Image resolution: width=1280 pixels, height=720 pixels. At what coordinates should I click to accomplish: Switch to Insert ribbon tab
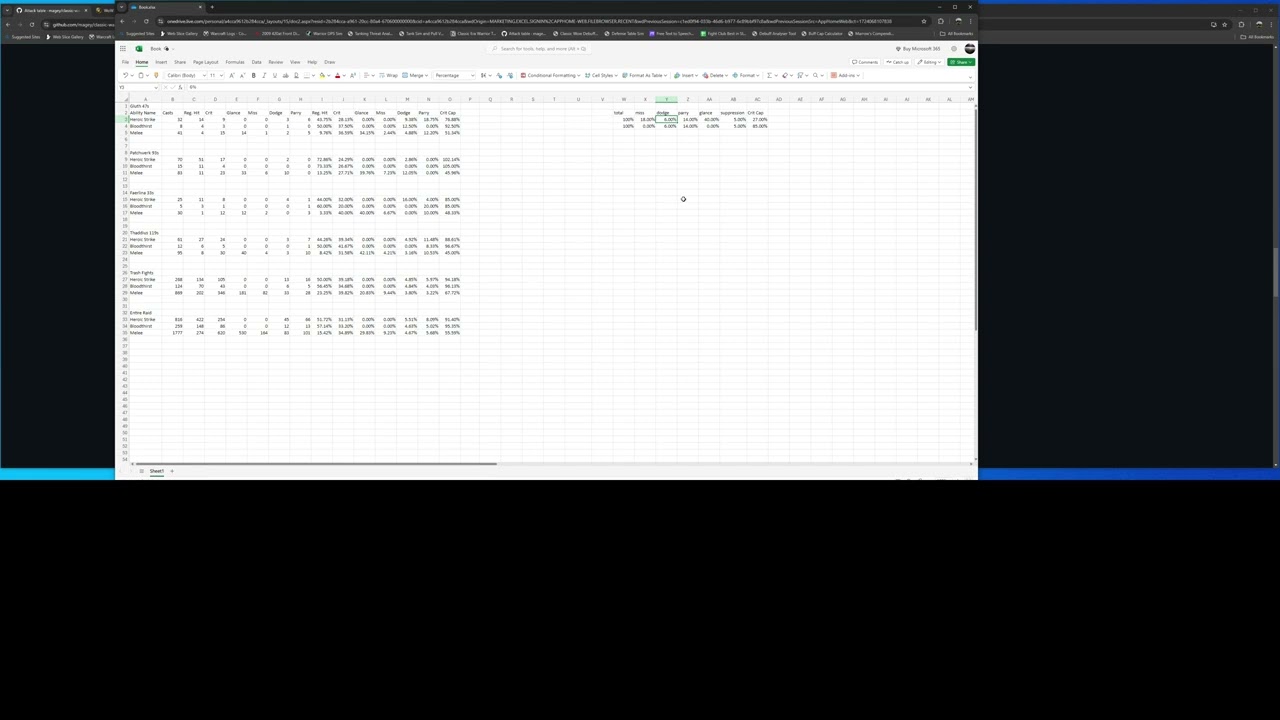click(x=161, y=62)
